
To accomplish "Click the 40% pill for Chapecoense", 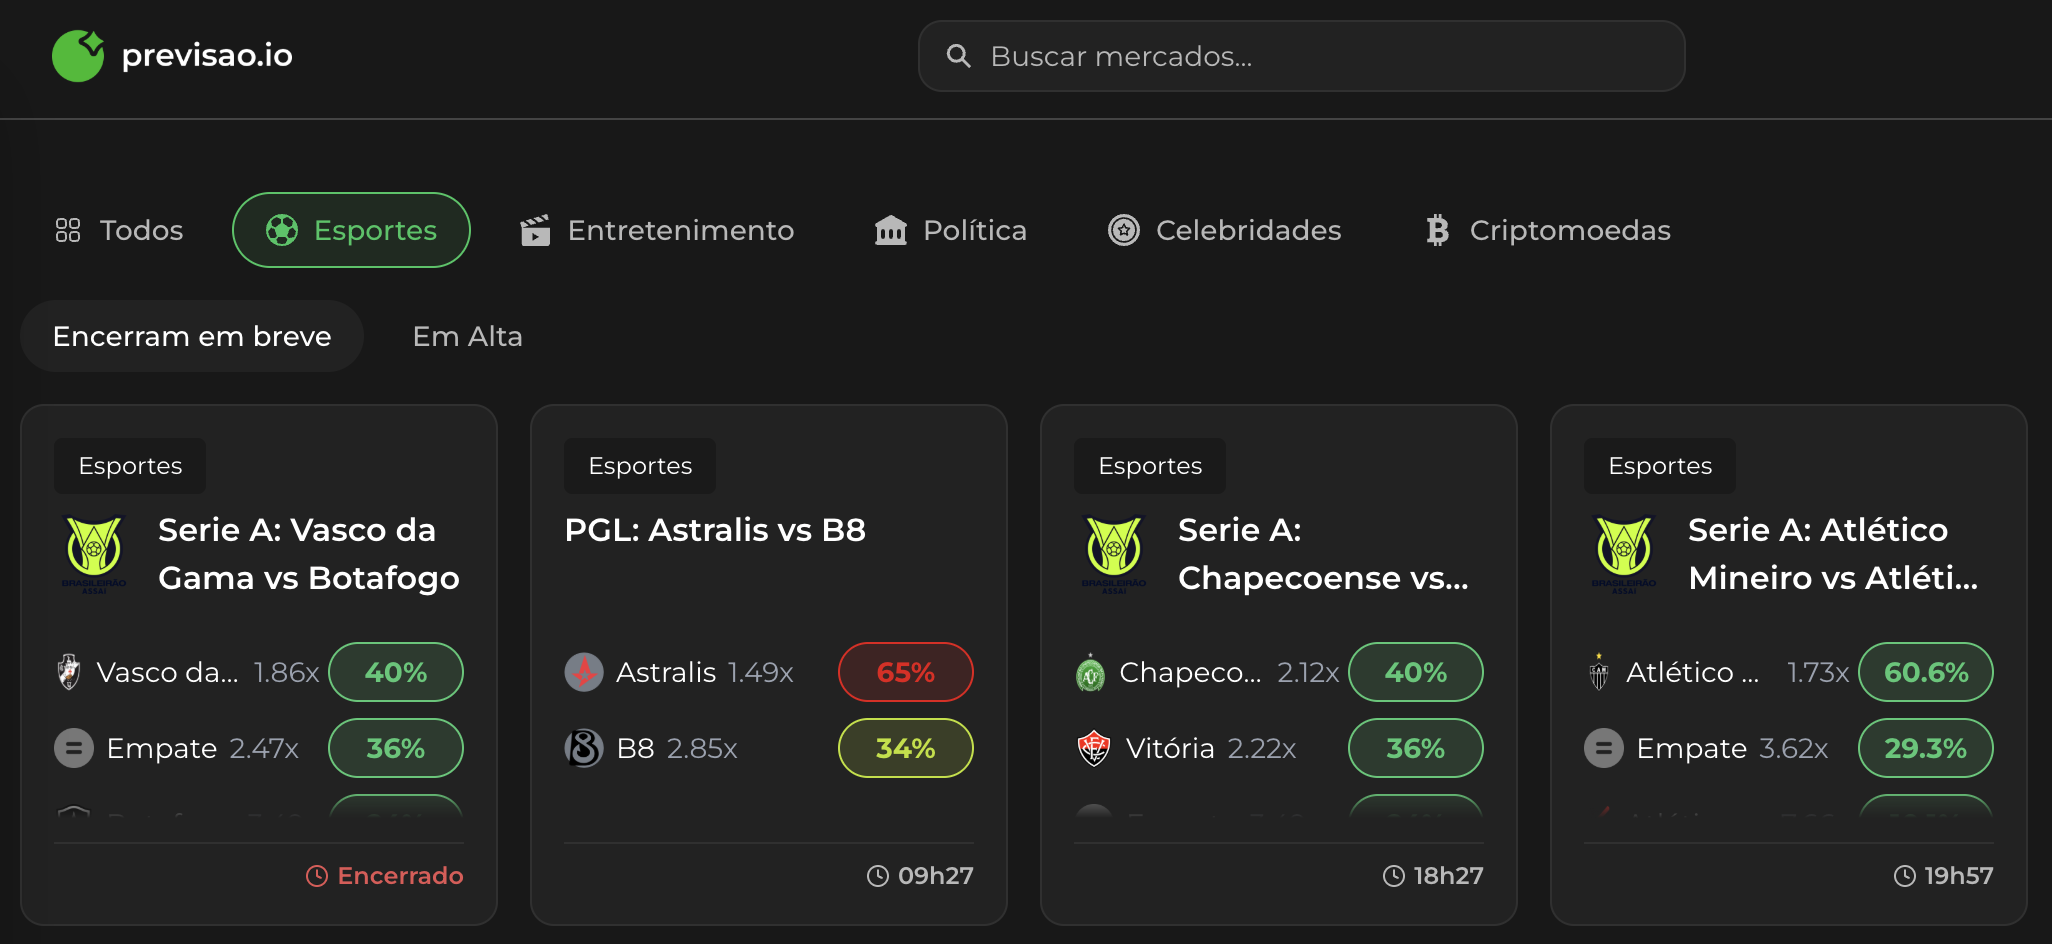I will (1416, 671).
